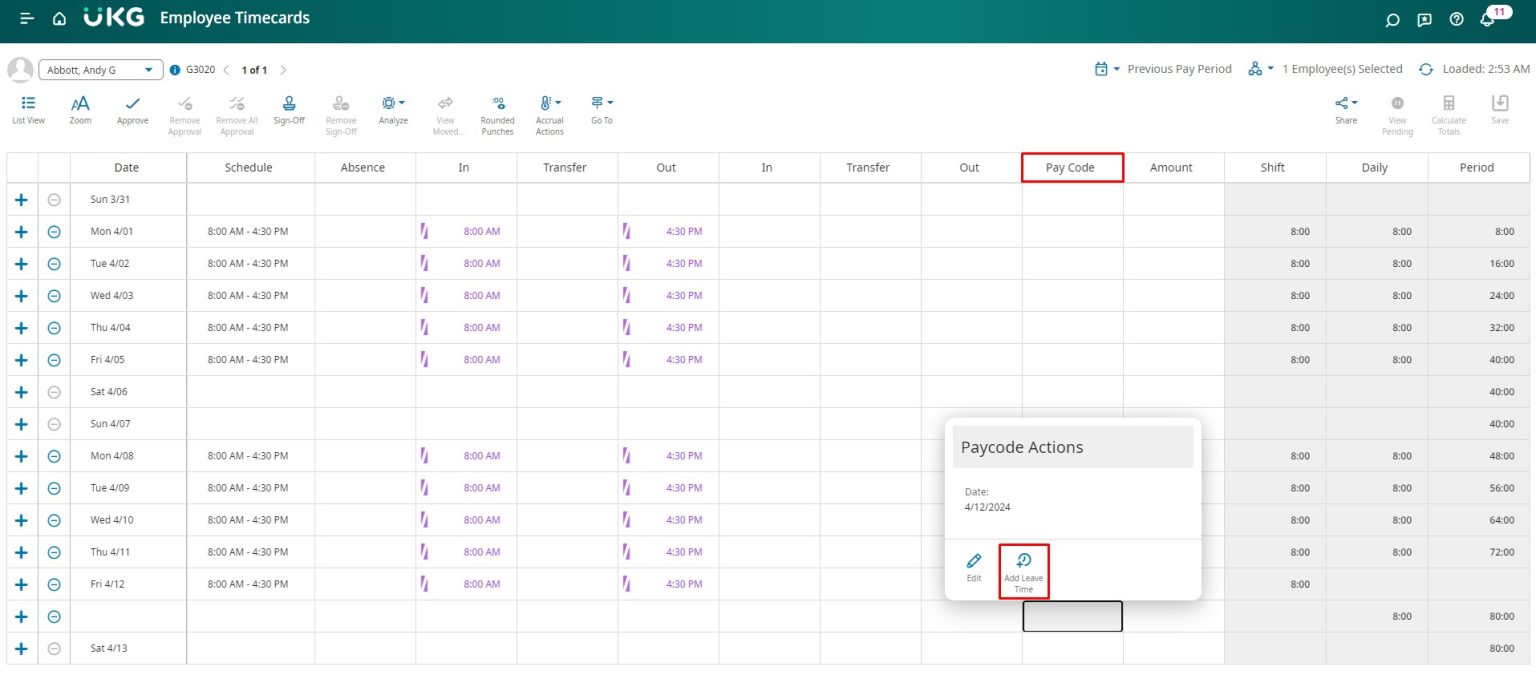1536x687 pixels.
Task: Open the employee selector showing Abbott, Andy G
Action: coord(100,69)
